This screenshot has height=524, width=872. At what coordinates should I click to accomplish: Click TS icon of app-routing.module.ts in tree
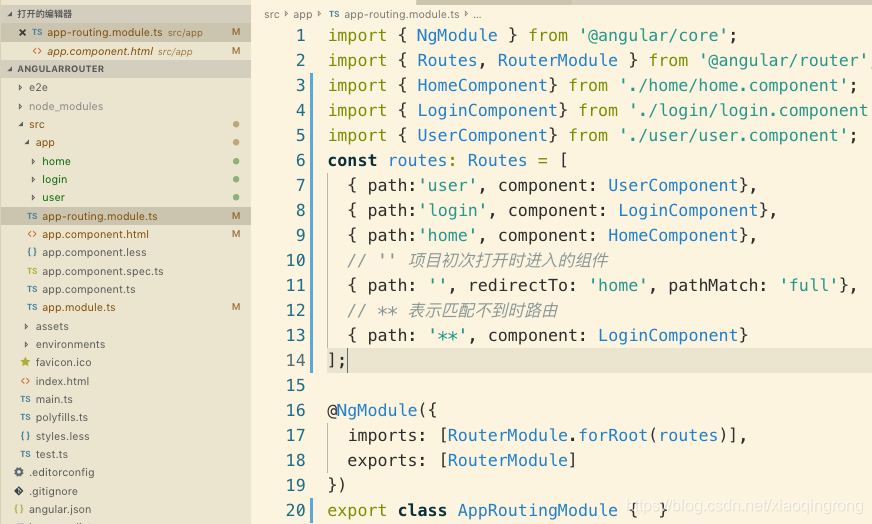(32, 216)
